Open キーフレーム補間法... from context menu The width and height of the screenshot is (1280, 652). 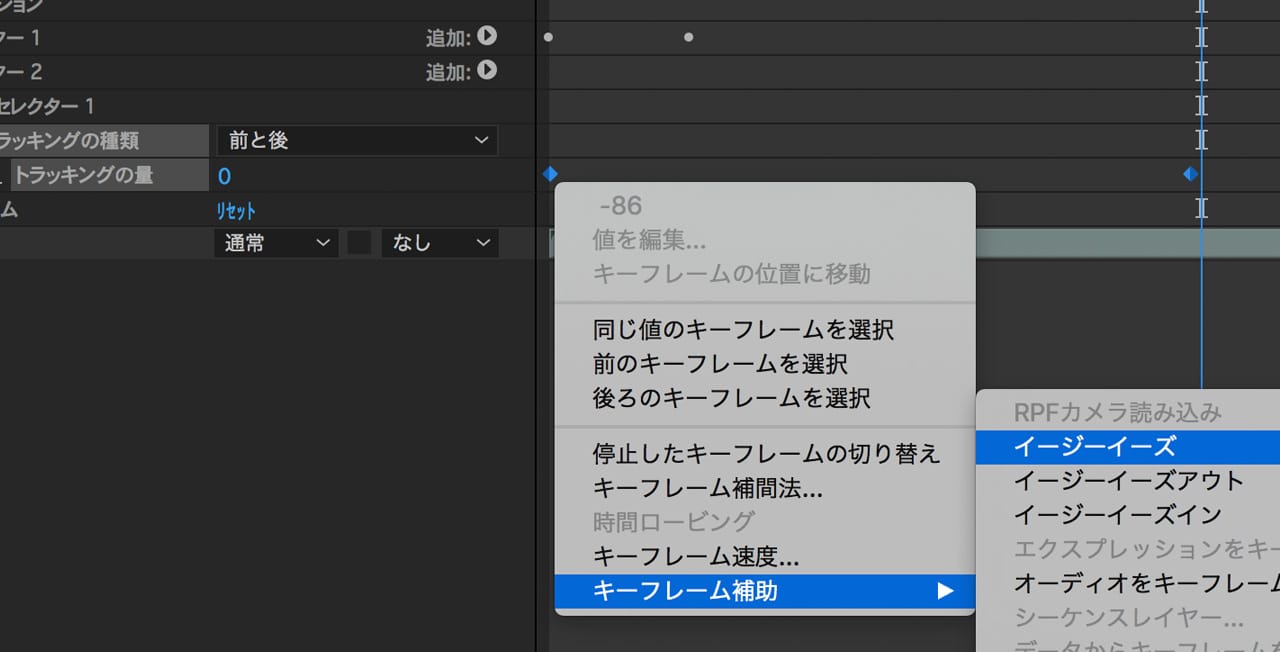pyautogui.click(x=708, y=489)
